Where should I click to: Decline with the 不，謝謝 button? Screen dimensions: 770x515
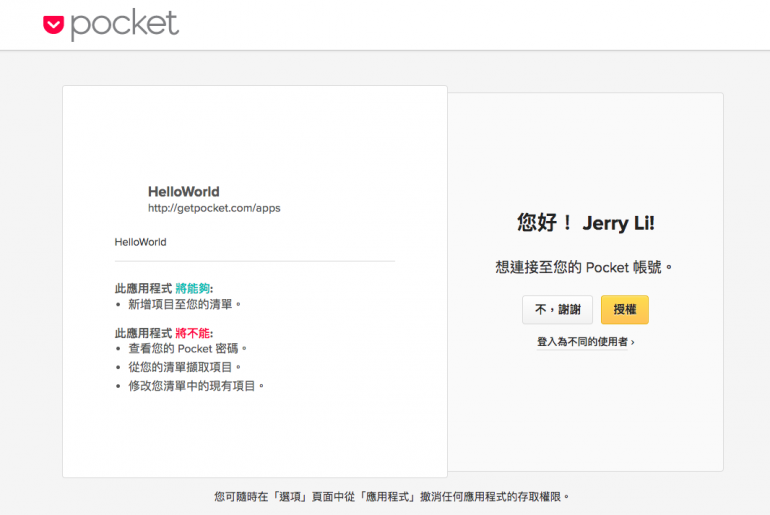click(x=557, y=309)
